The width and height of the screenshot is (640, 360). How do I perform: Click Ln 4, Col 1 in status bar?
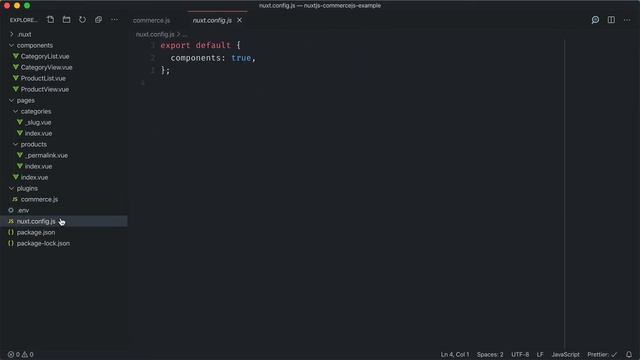[455, 354]
